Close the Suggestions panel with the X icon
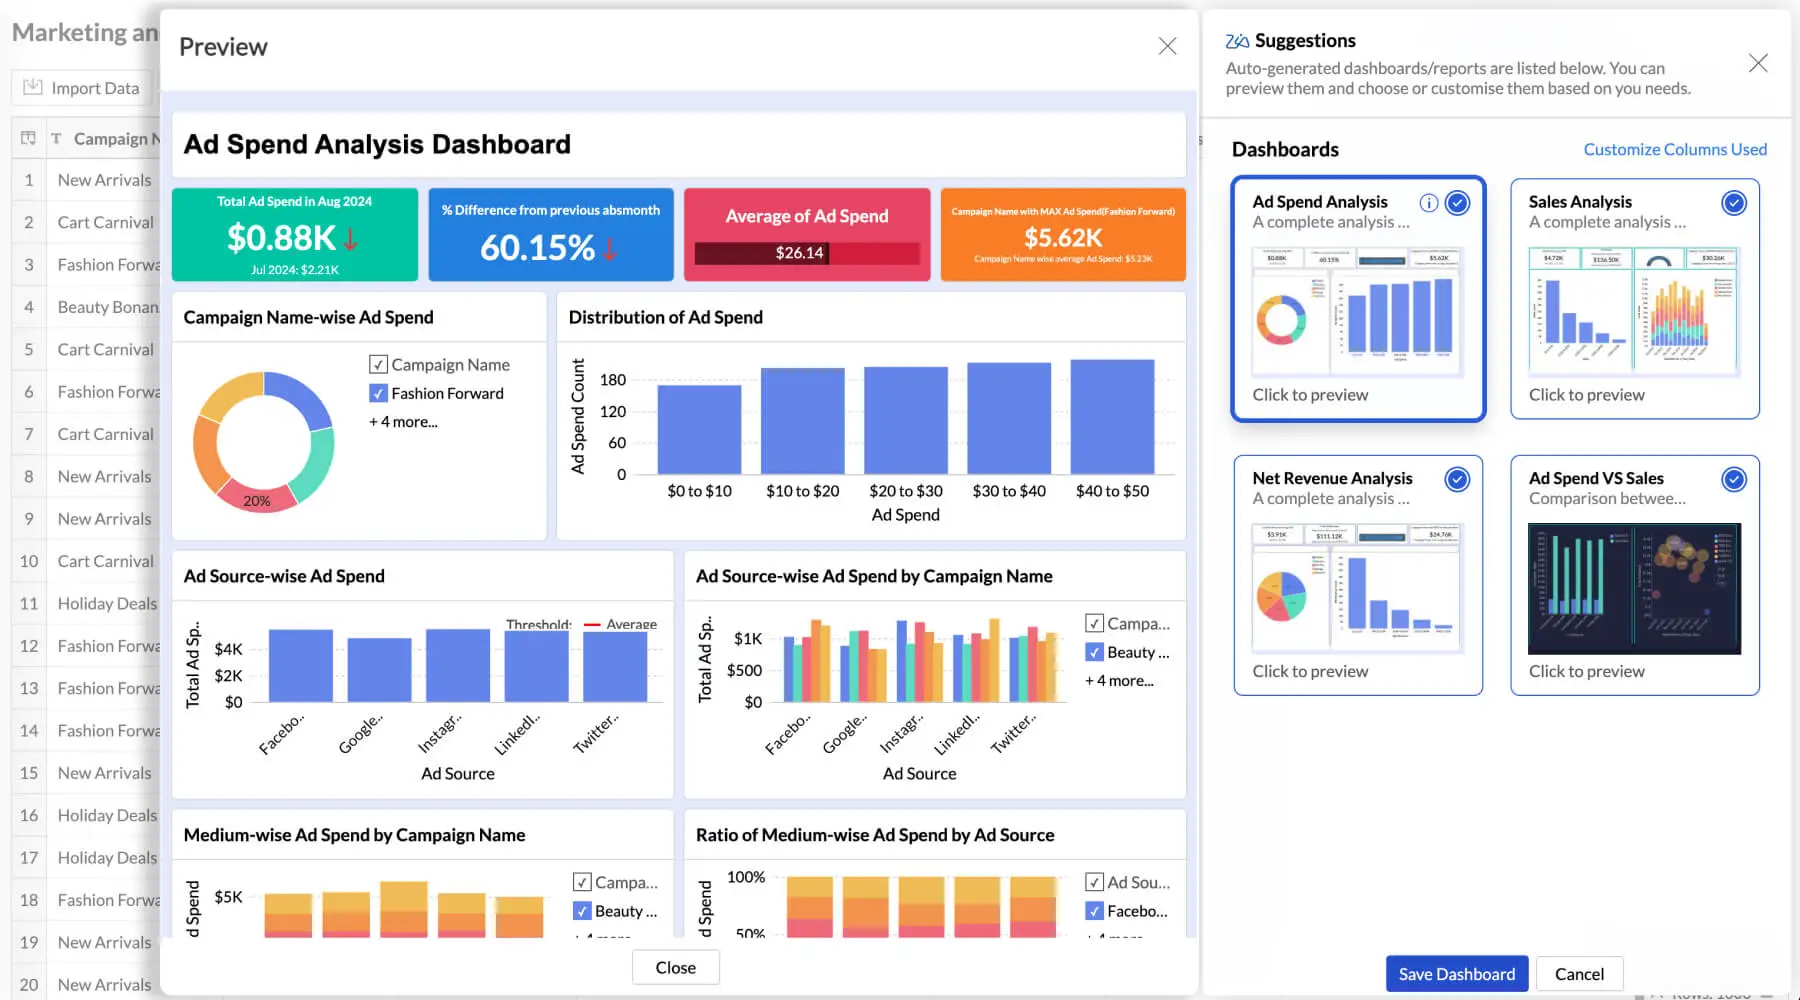Image resolution: width=1800 pixels, height=1000 pixels. 1758,64
